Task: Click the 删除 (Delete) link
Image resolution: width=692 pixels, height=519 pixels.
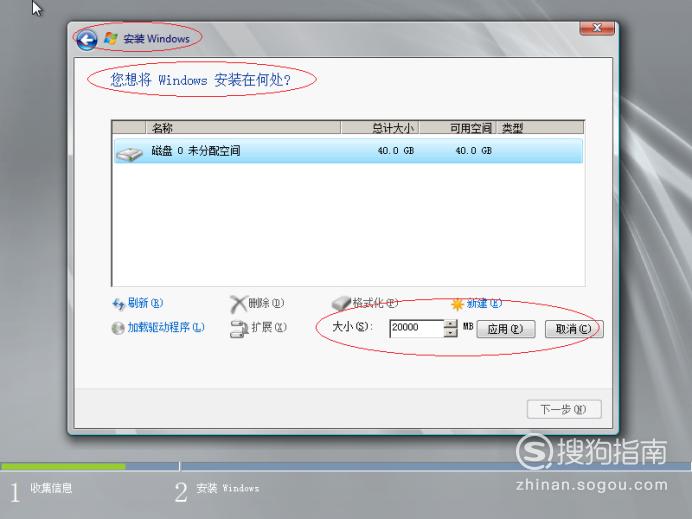Action: (x=266, y=303)
